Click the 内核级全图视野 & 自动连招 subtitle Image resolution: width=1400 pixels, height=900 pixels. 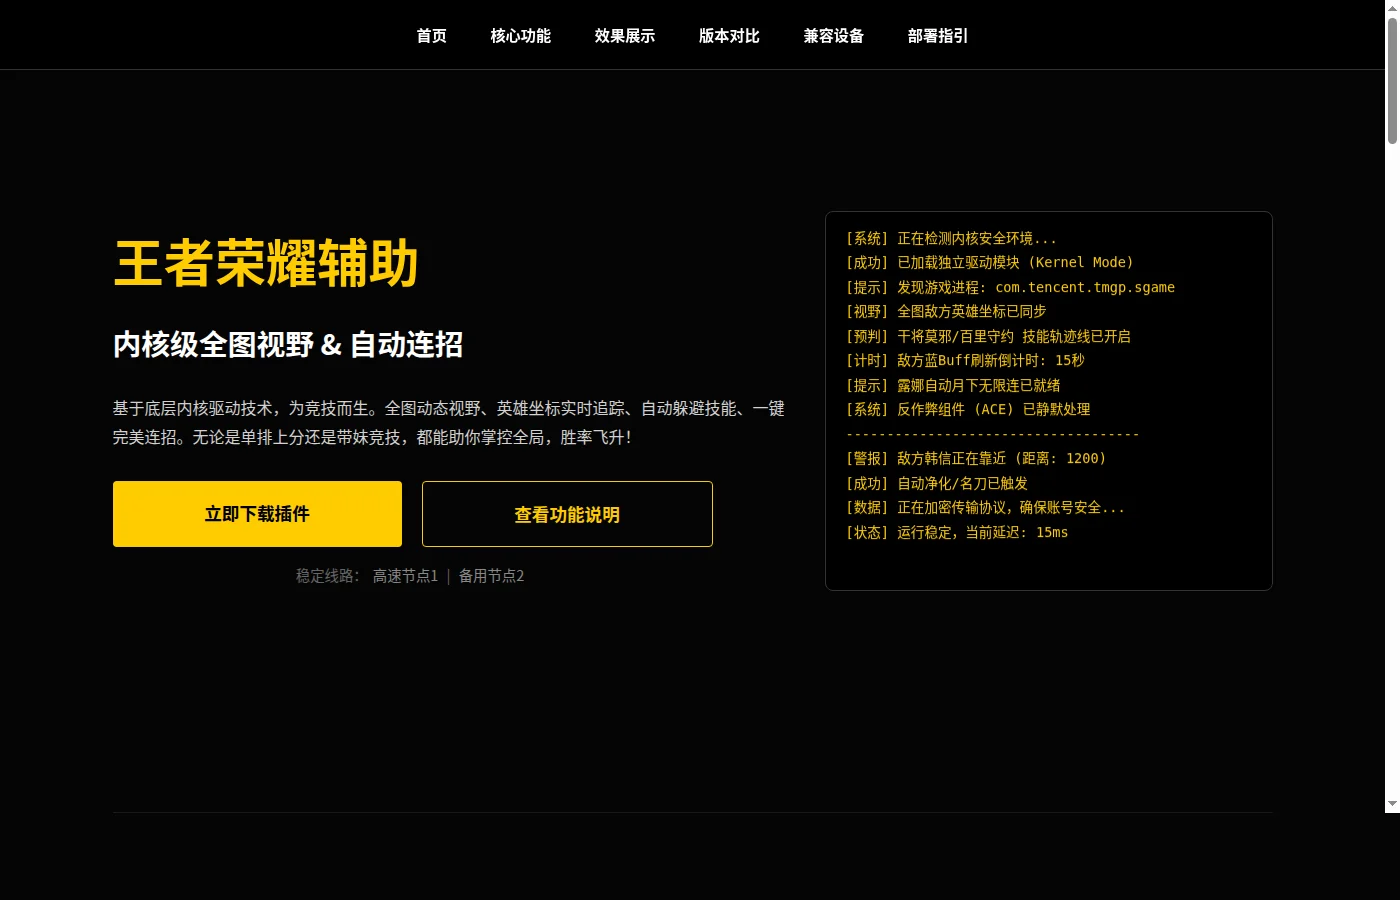(x=288, y=345)
